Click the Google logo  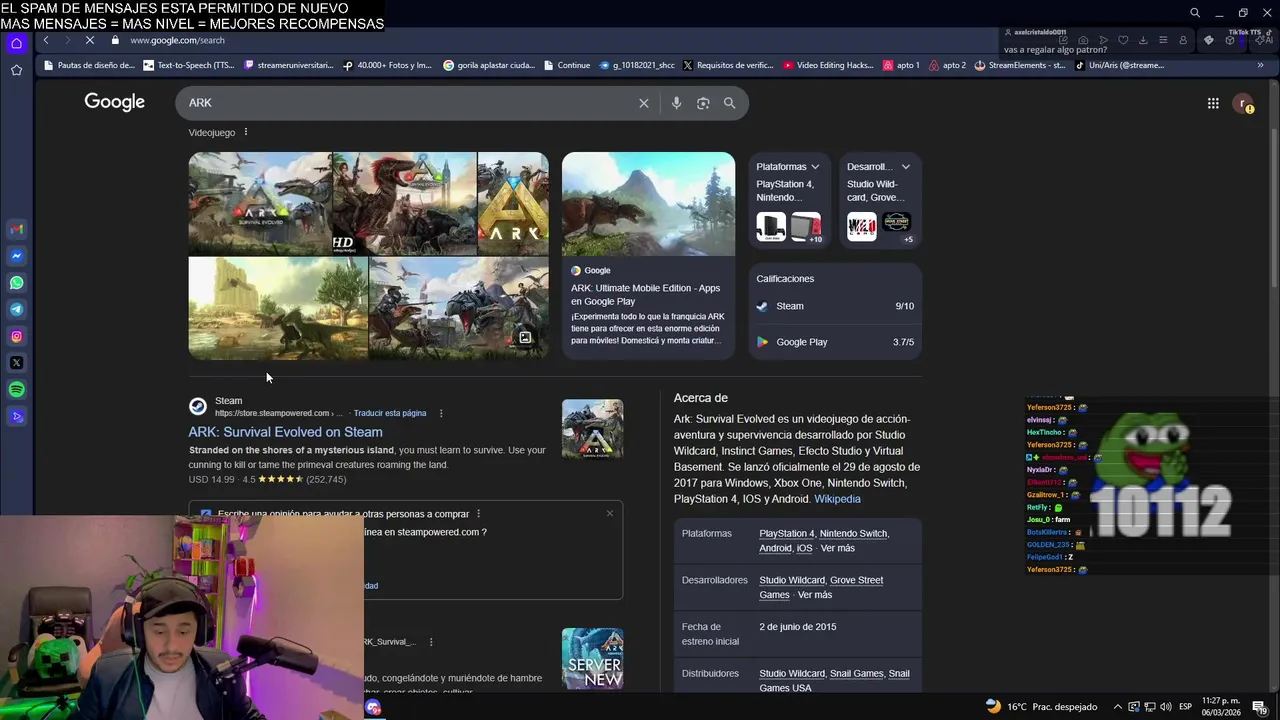tap(115, 102)
